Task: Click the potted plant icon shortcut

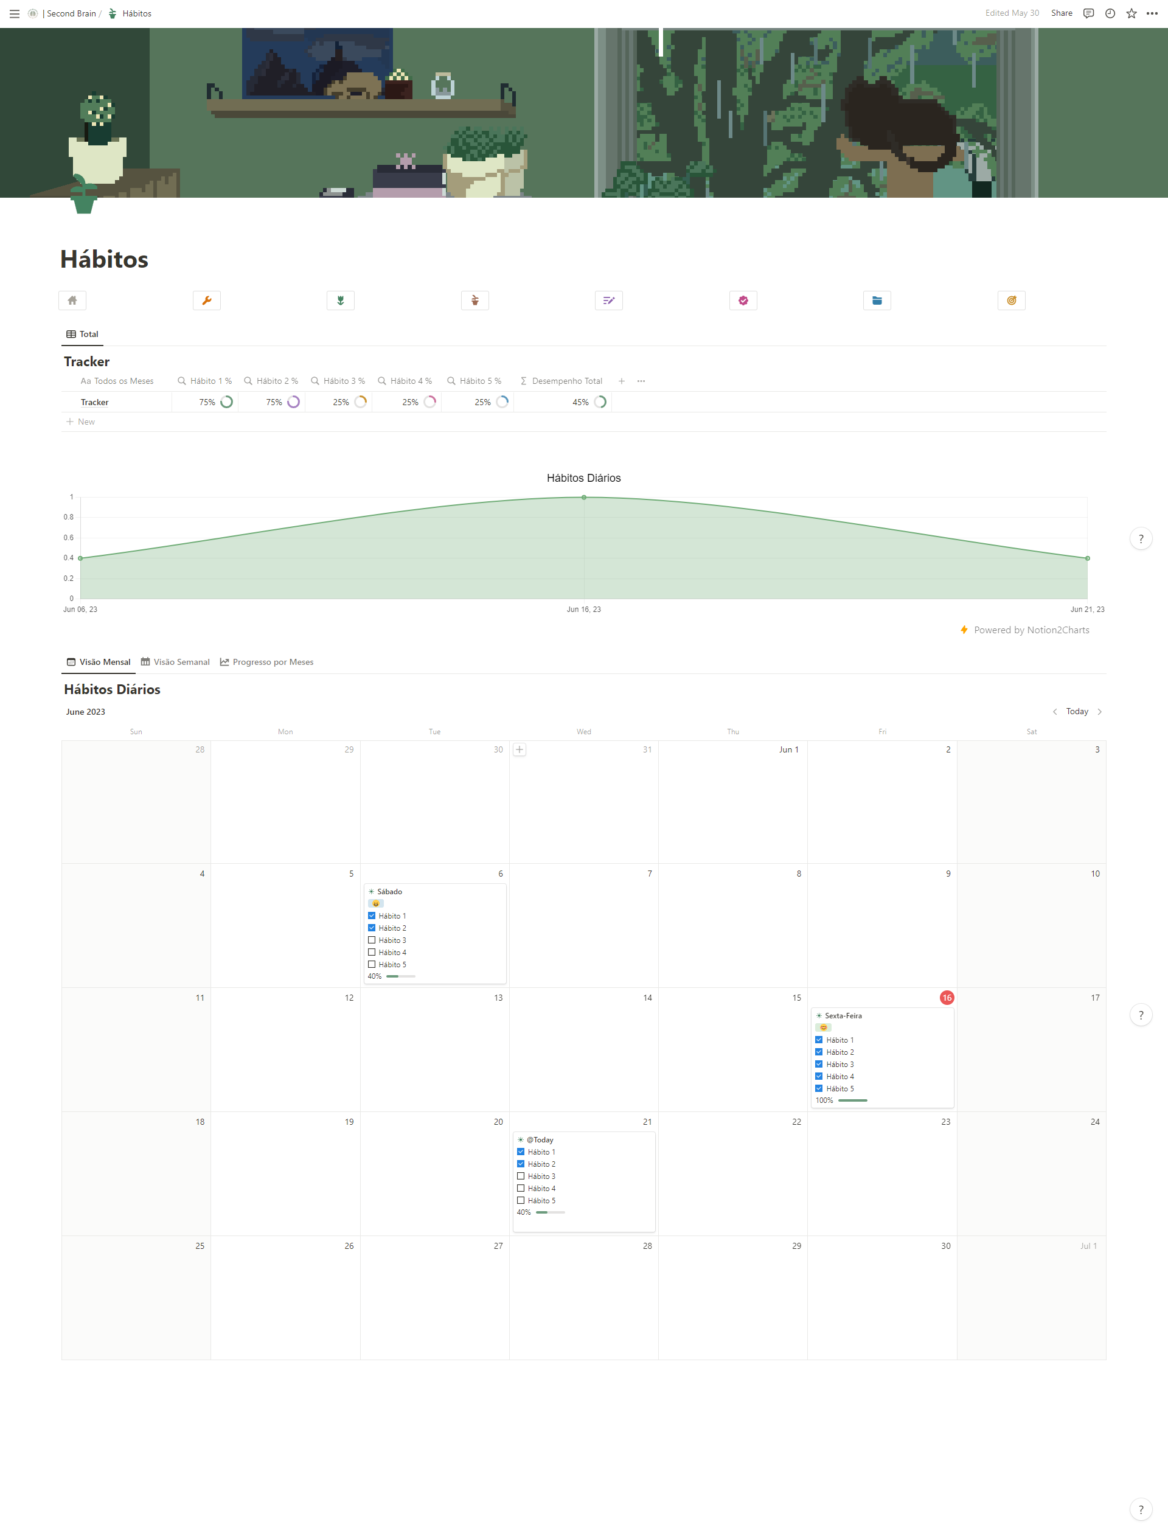Action: click(x=475, y=300)
